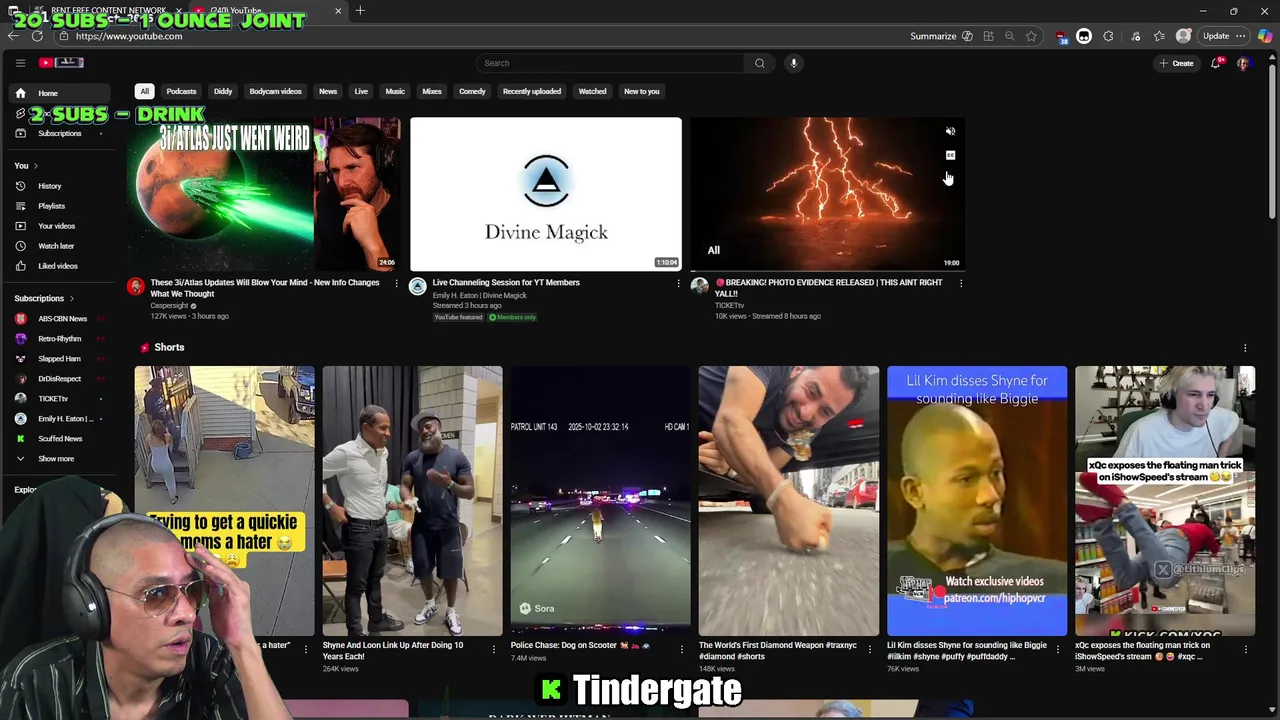
Task: Open the Copilot icon in the toolbar
Action: click(1265, 36)
